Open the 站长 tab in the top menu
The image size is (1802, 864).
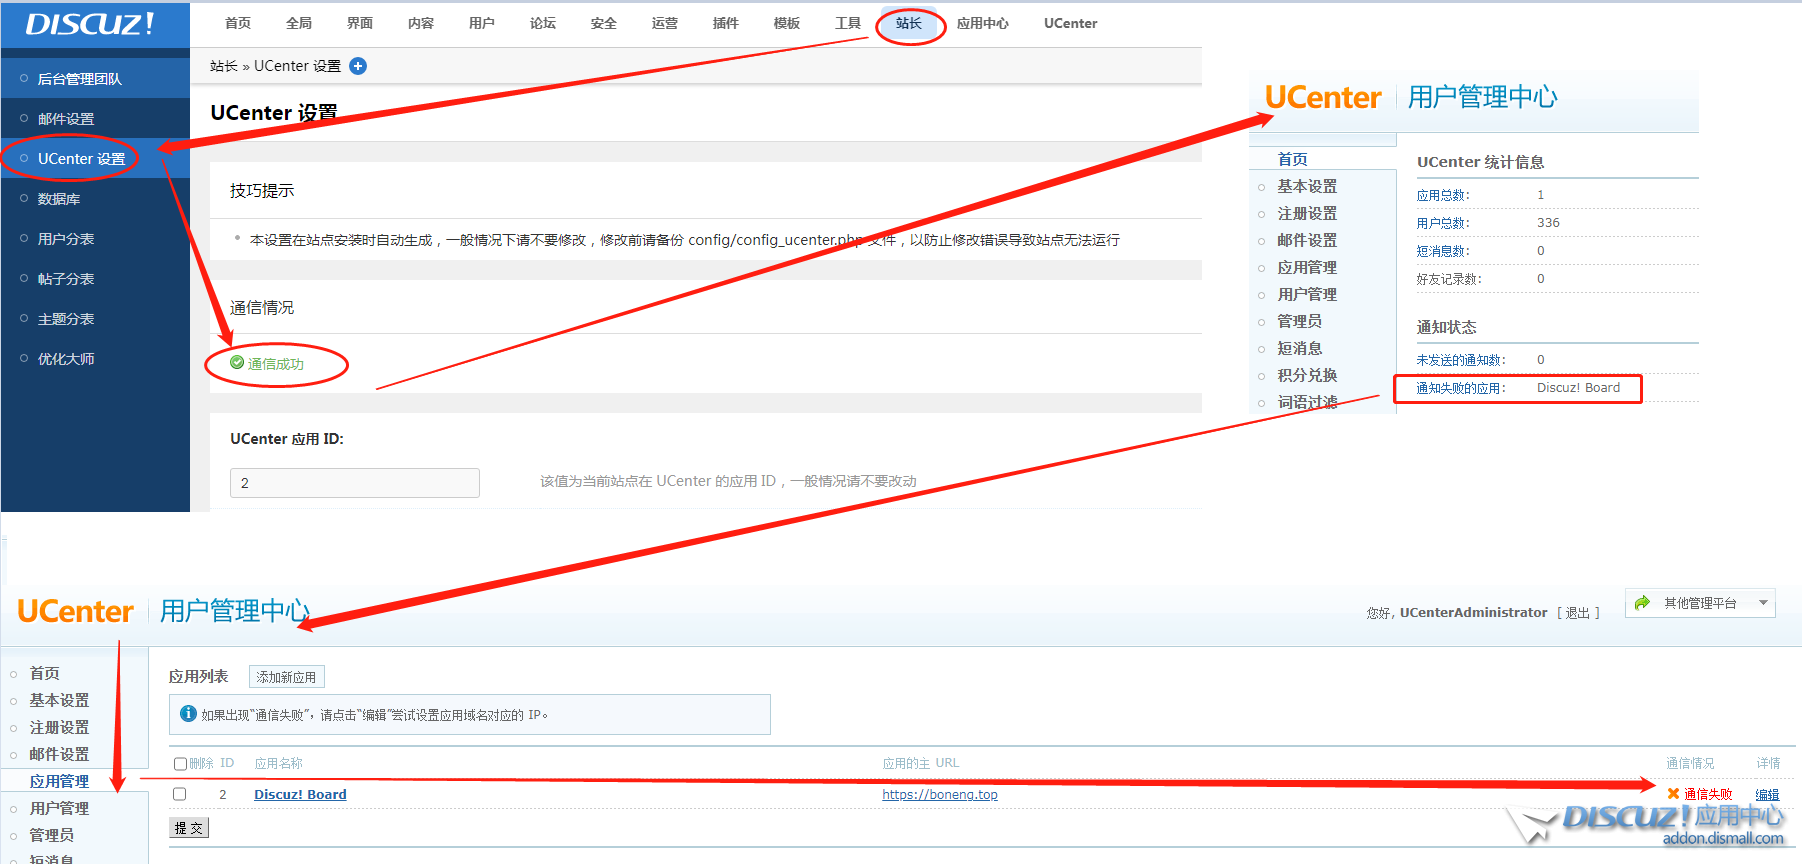pos(909,24)
